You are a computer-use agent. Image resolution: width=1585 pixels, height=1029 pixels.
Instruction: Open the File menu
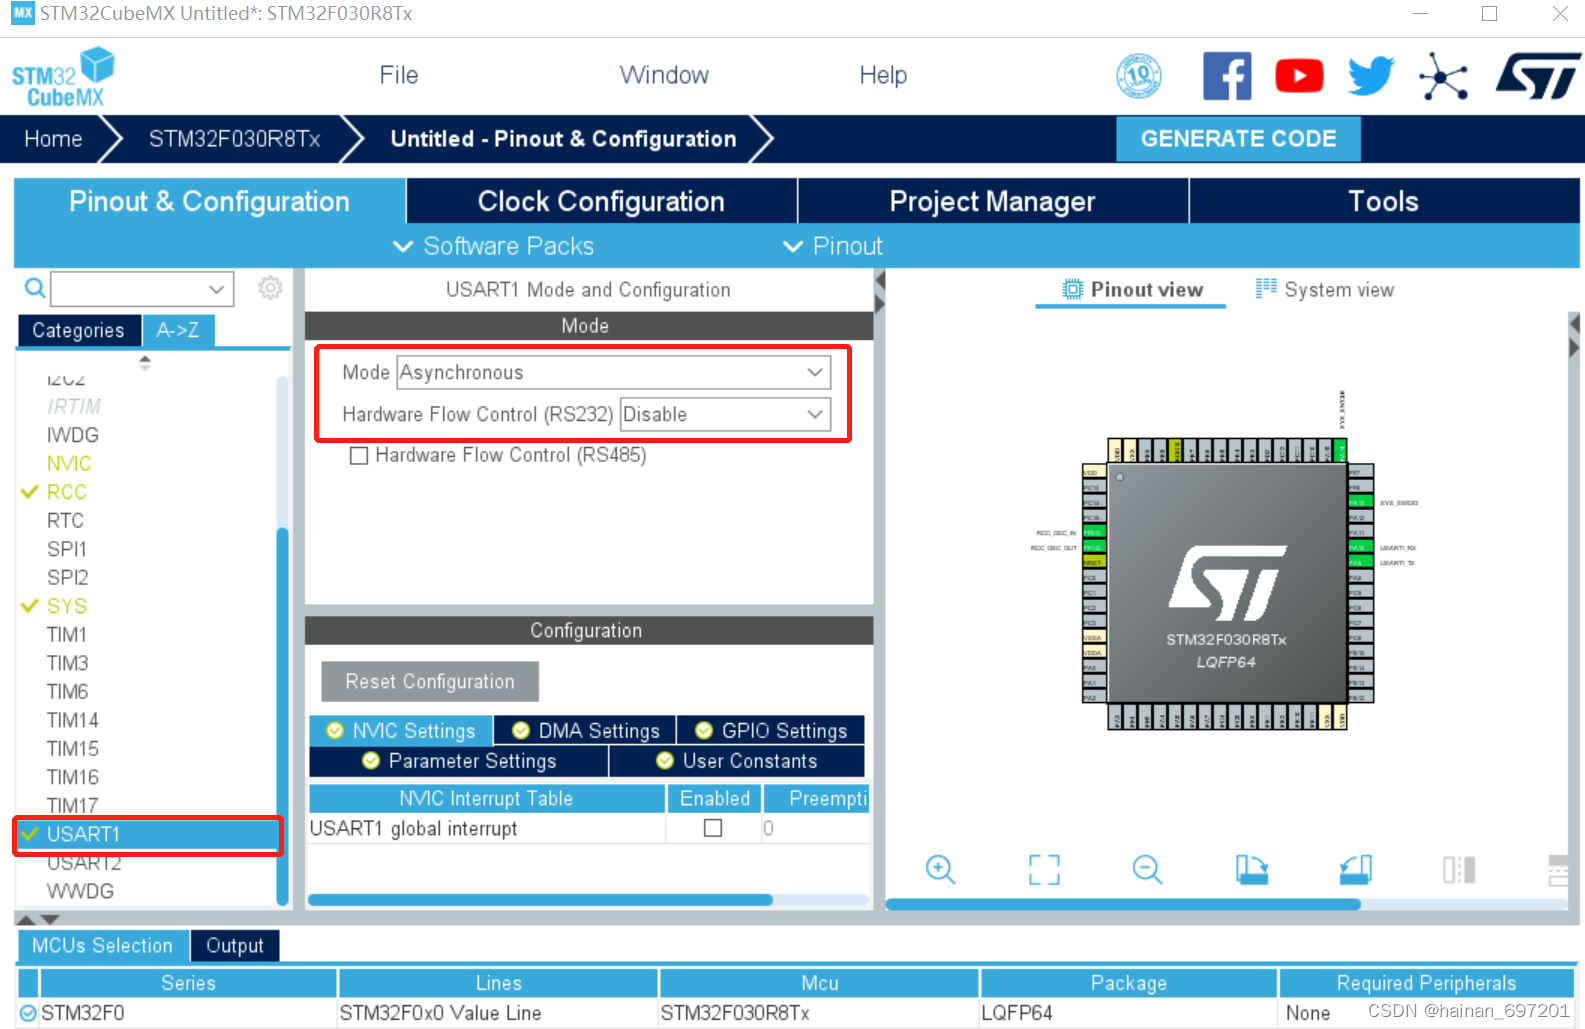point(399,75)
